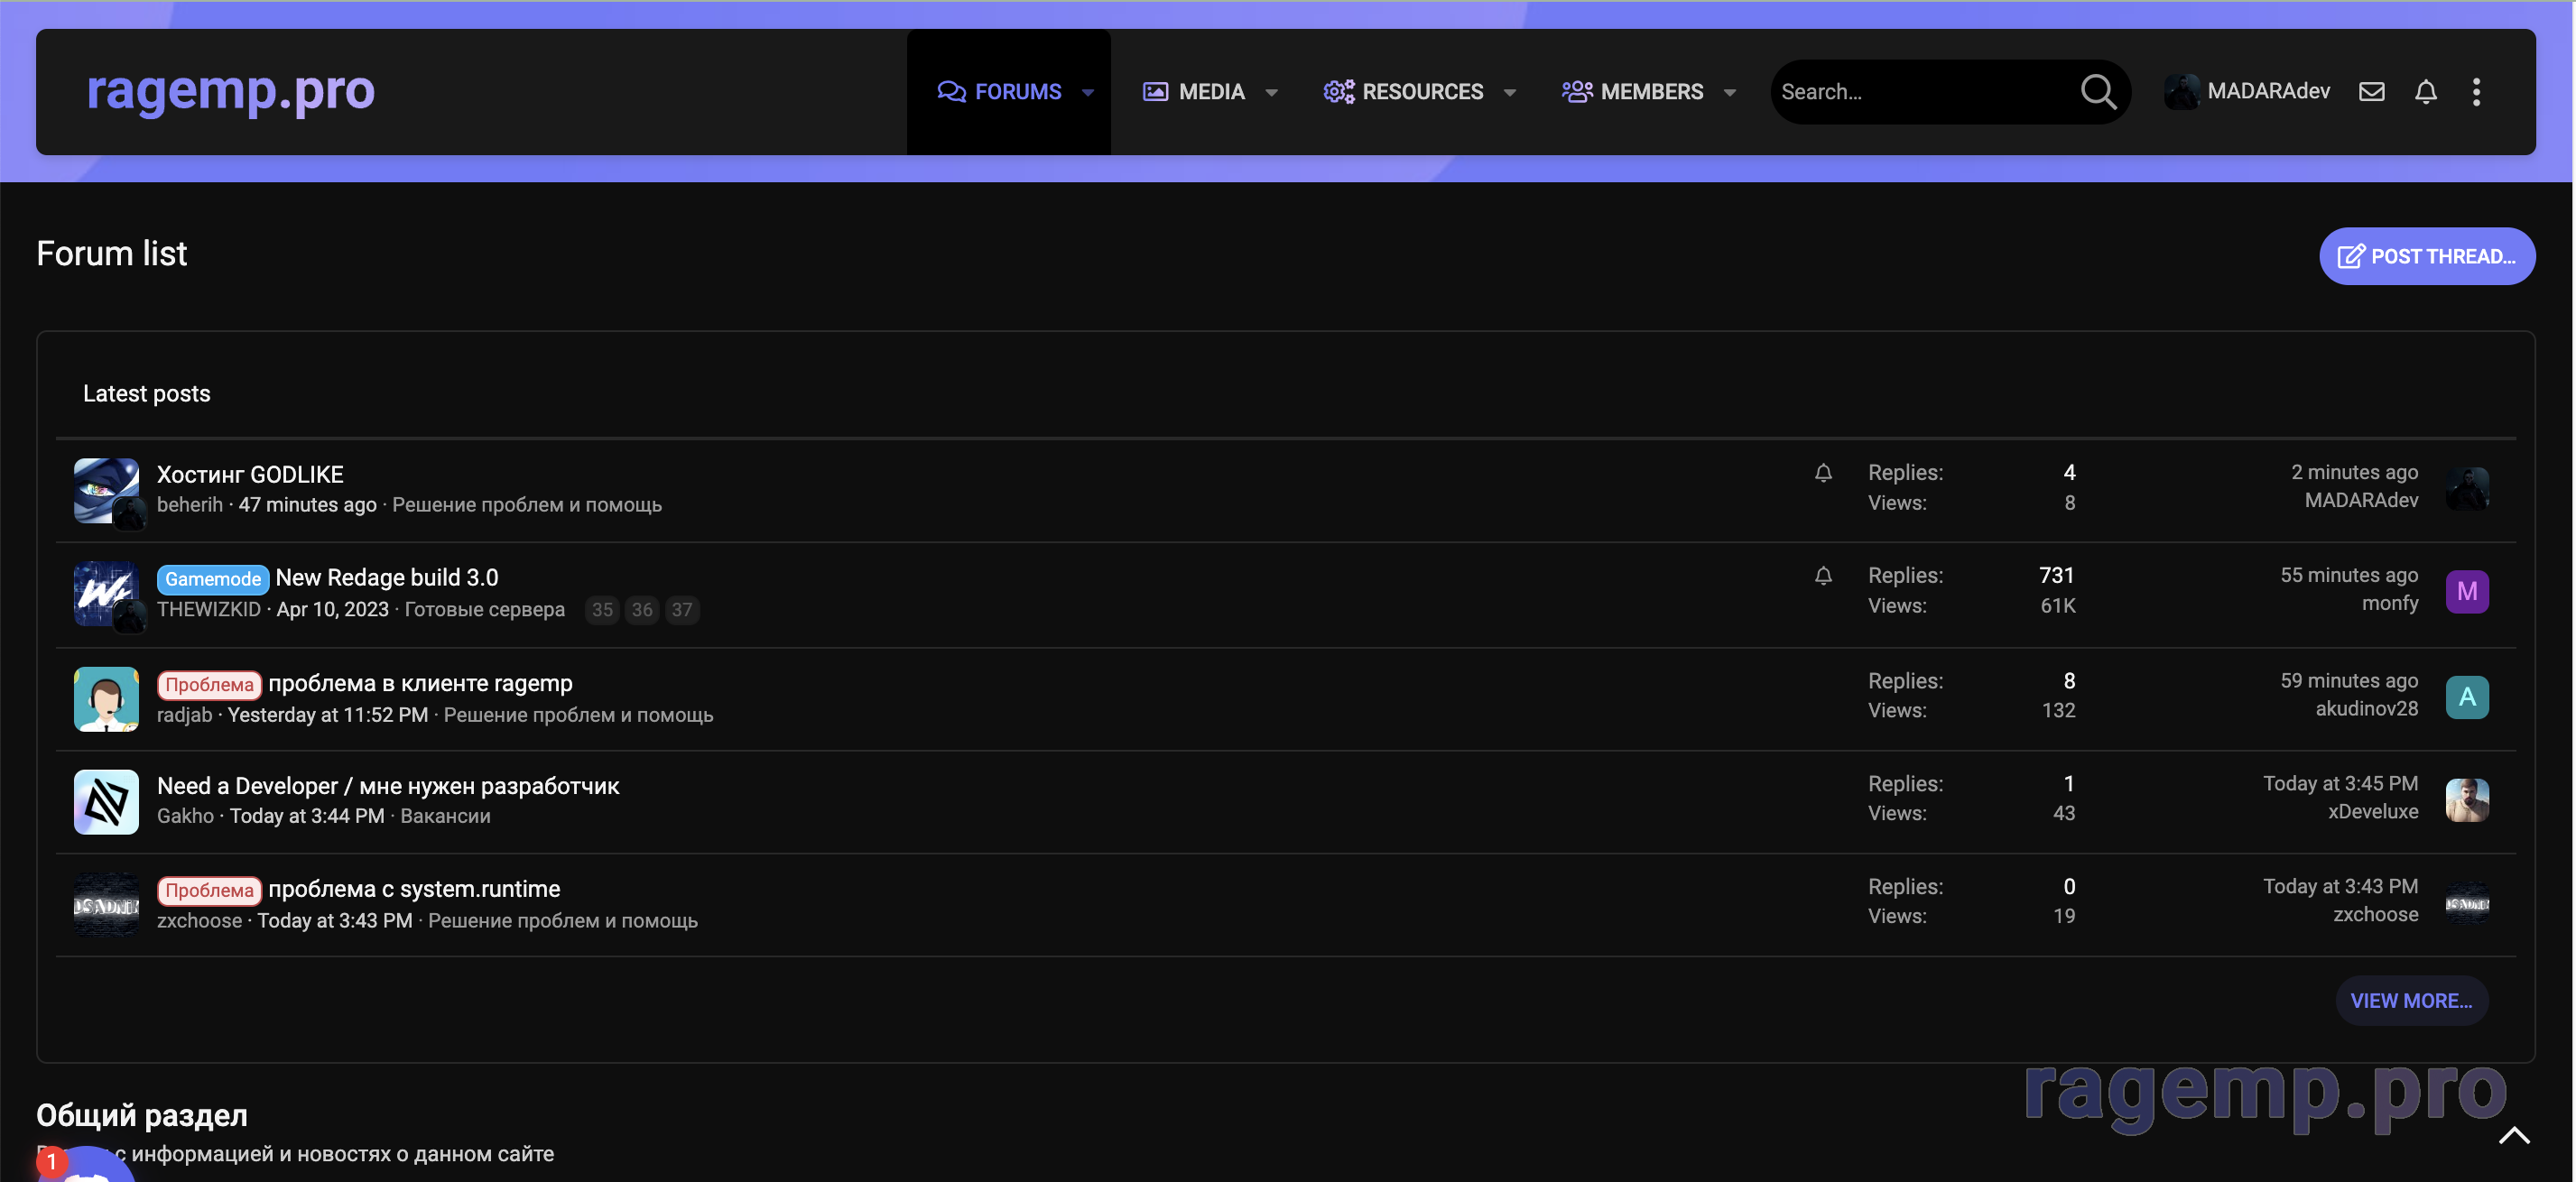
Task: Open radjab author profile
Action: click(x=184, y=715)
